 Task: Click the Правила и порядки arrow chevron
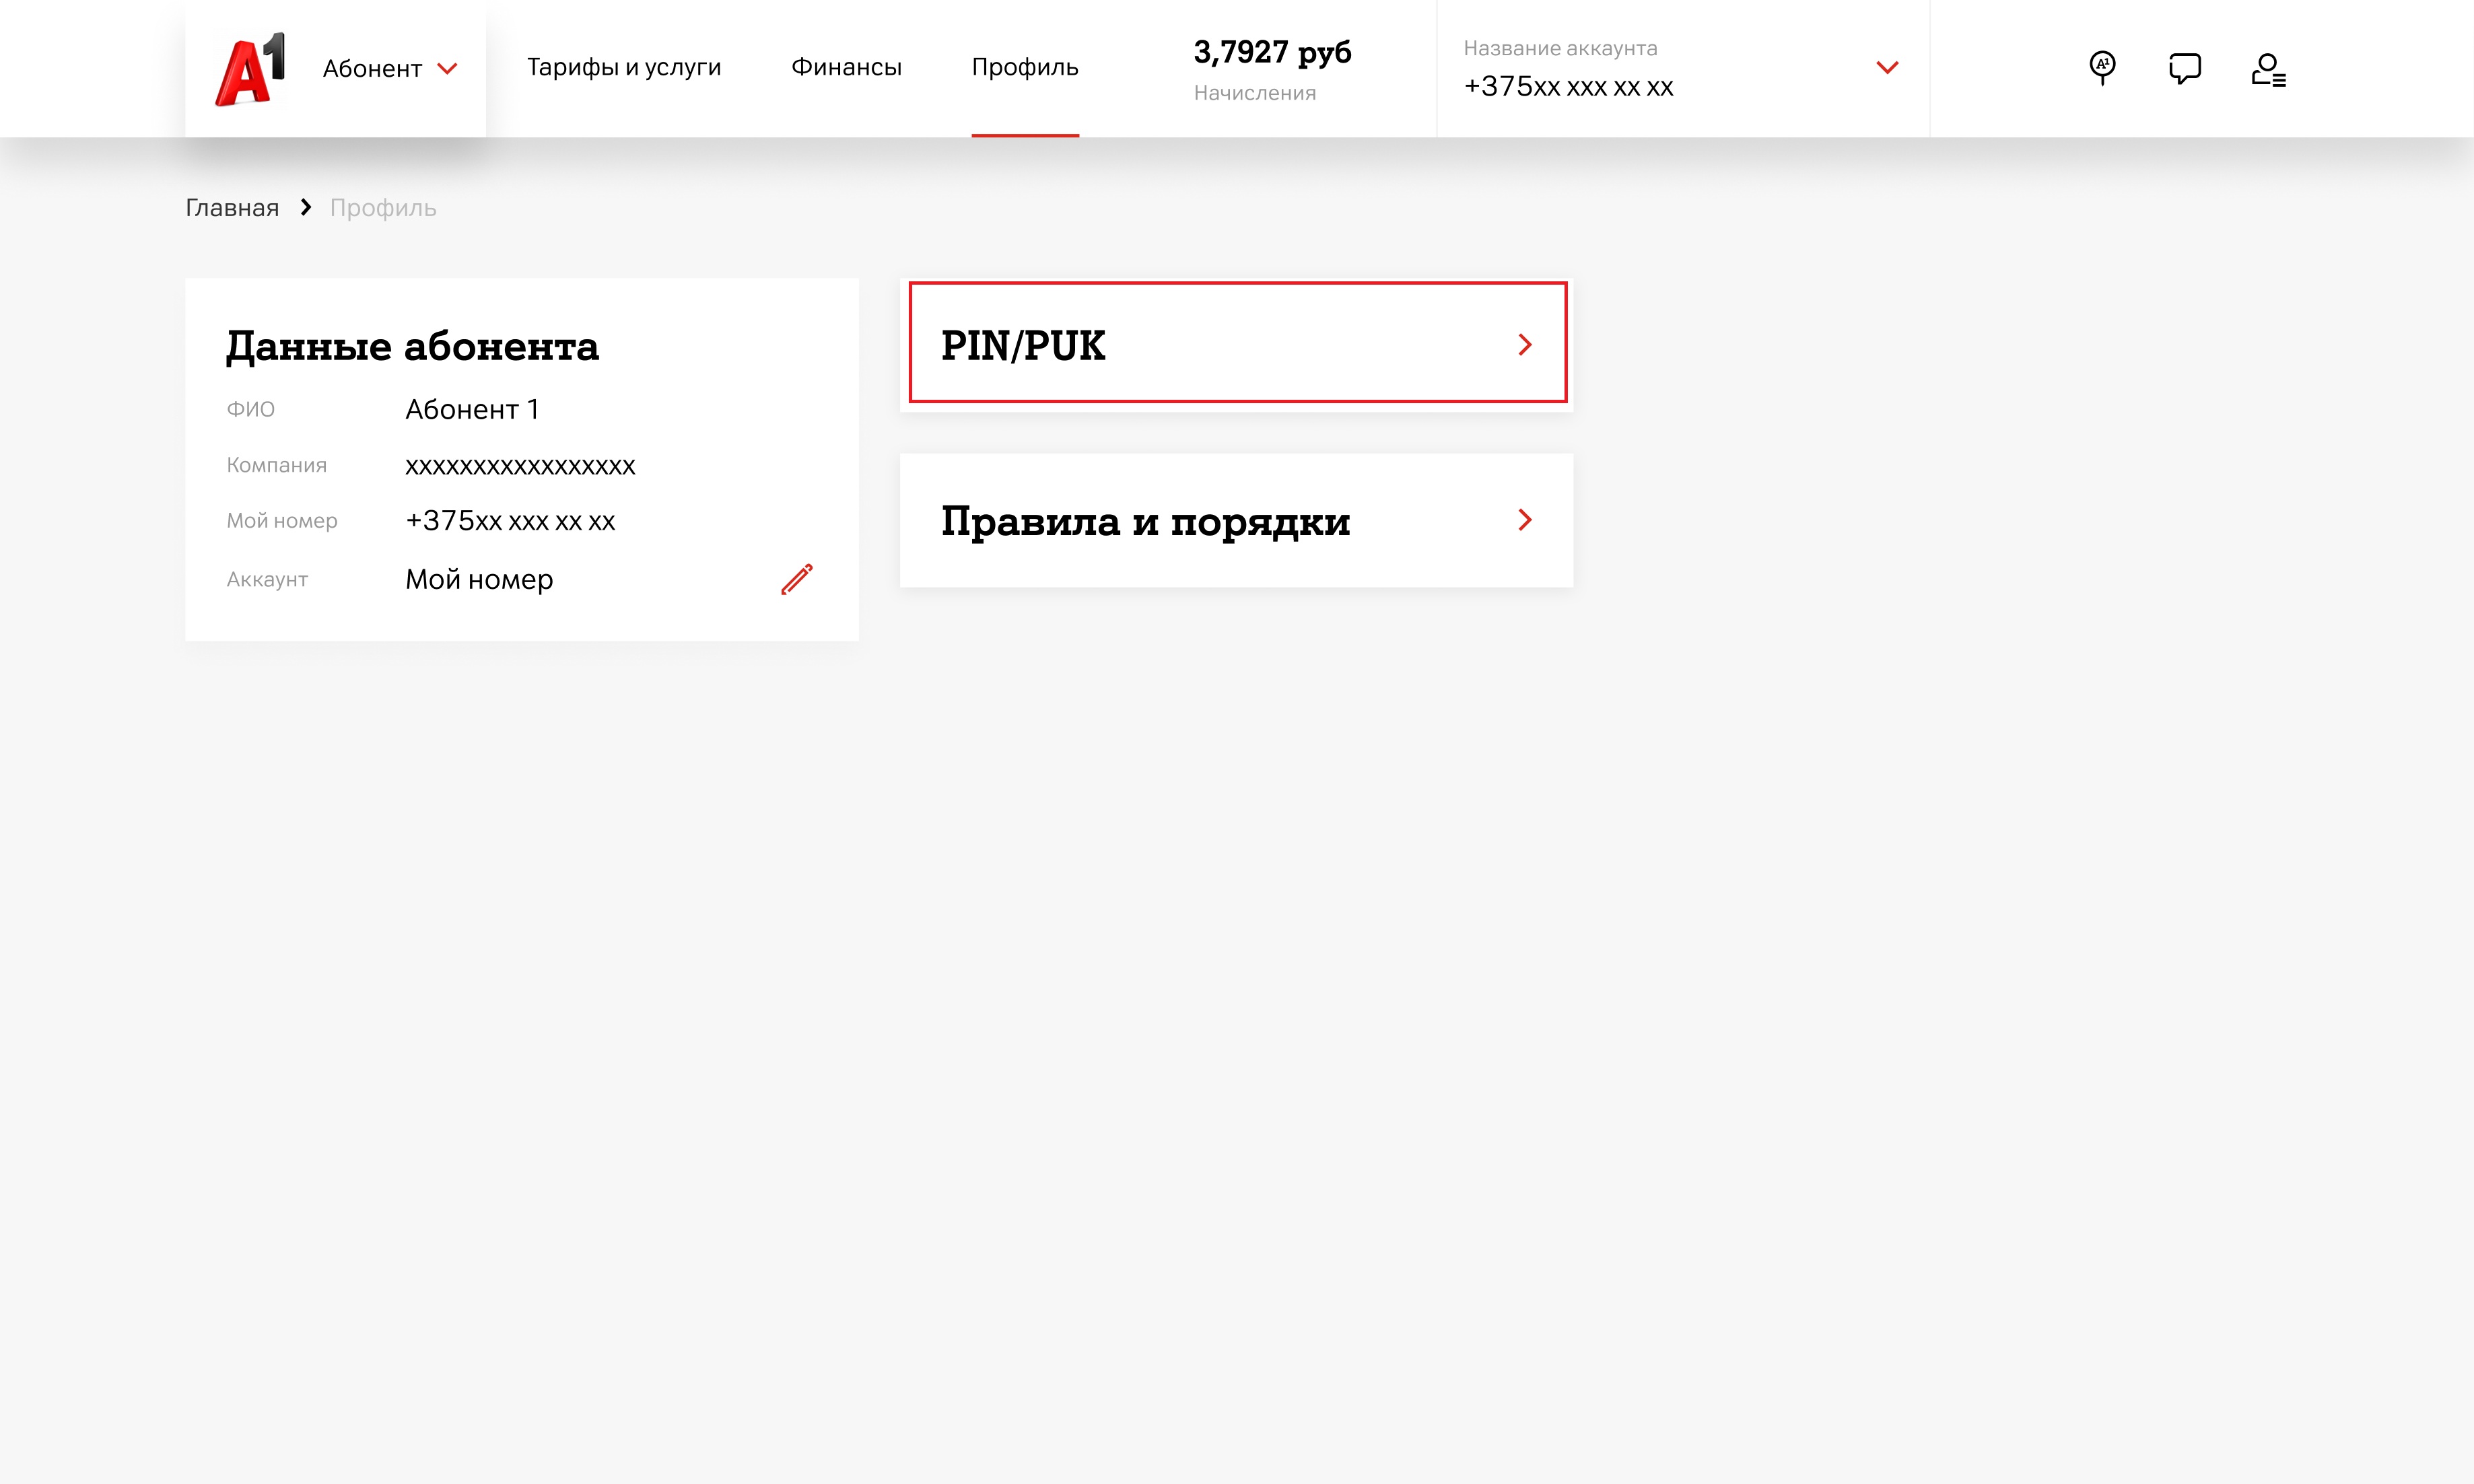(1524, 520)
